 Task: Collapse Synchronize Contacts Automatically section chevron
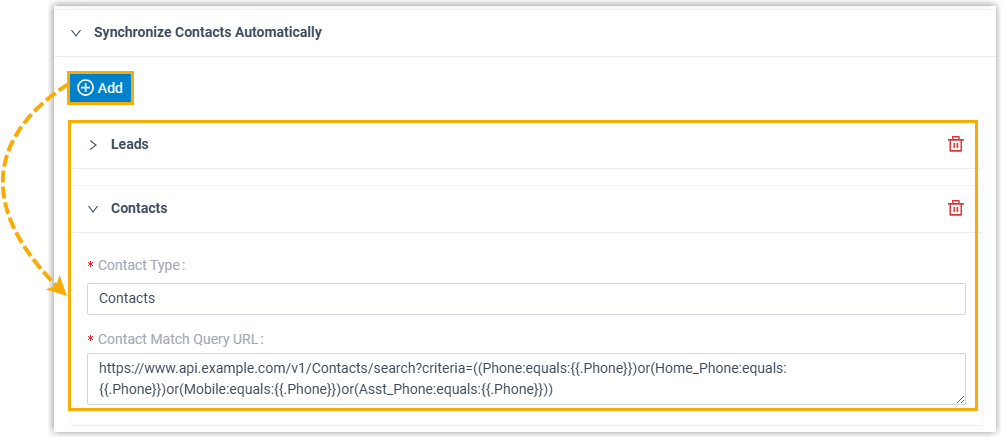pos(75,32)
